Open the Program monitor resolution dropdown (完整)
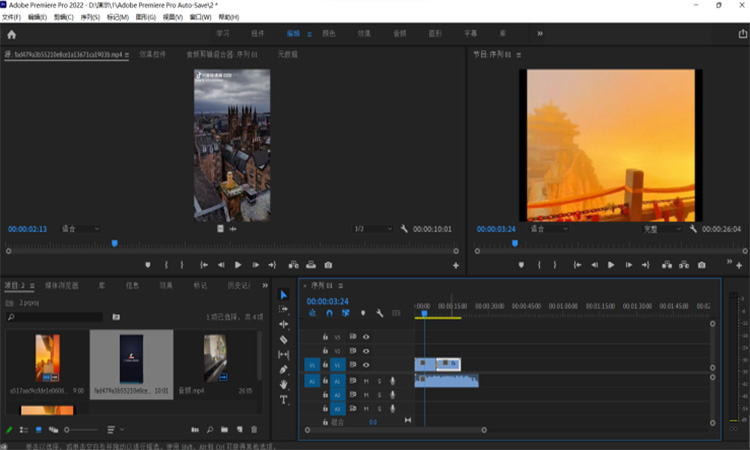This screenshot has height=450, width=750. click(x=662, y=229)
